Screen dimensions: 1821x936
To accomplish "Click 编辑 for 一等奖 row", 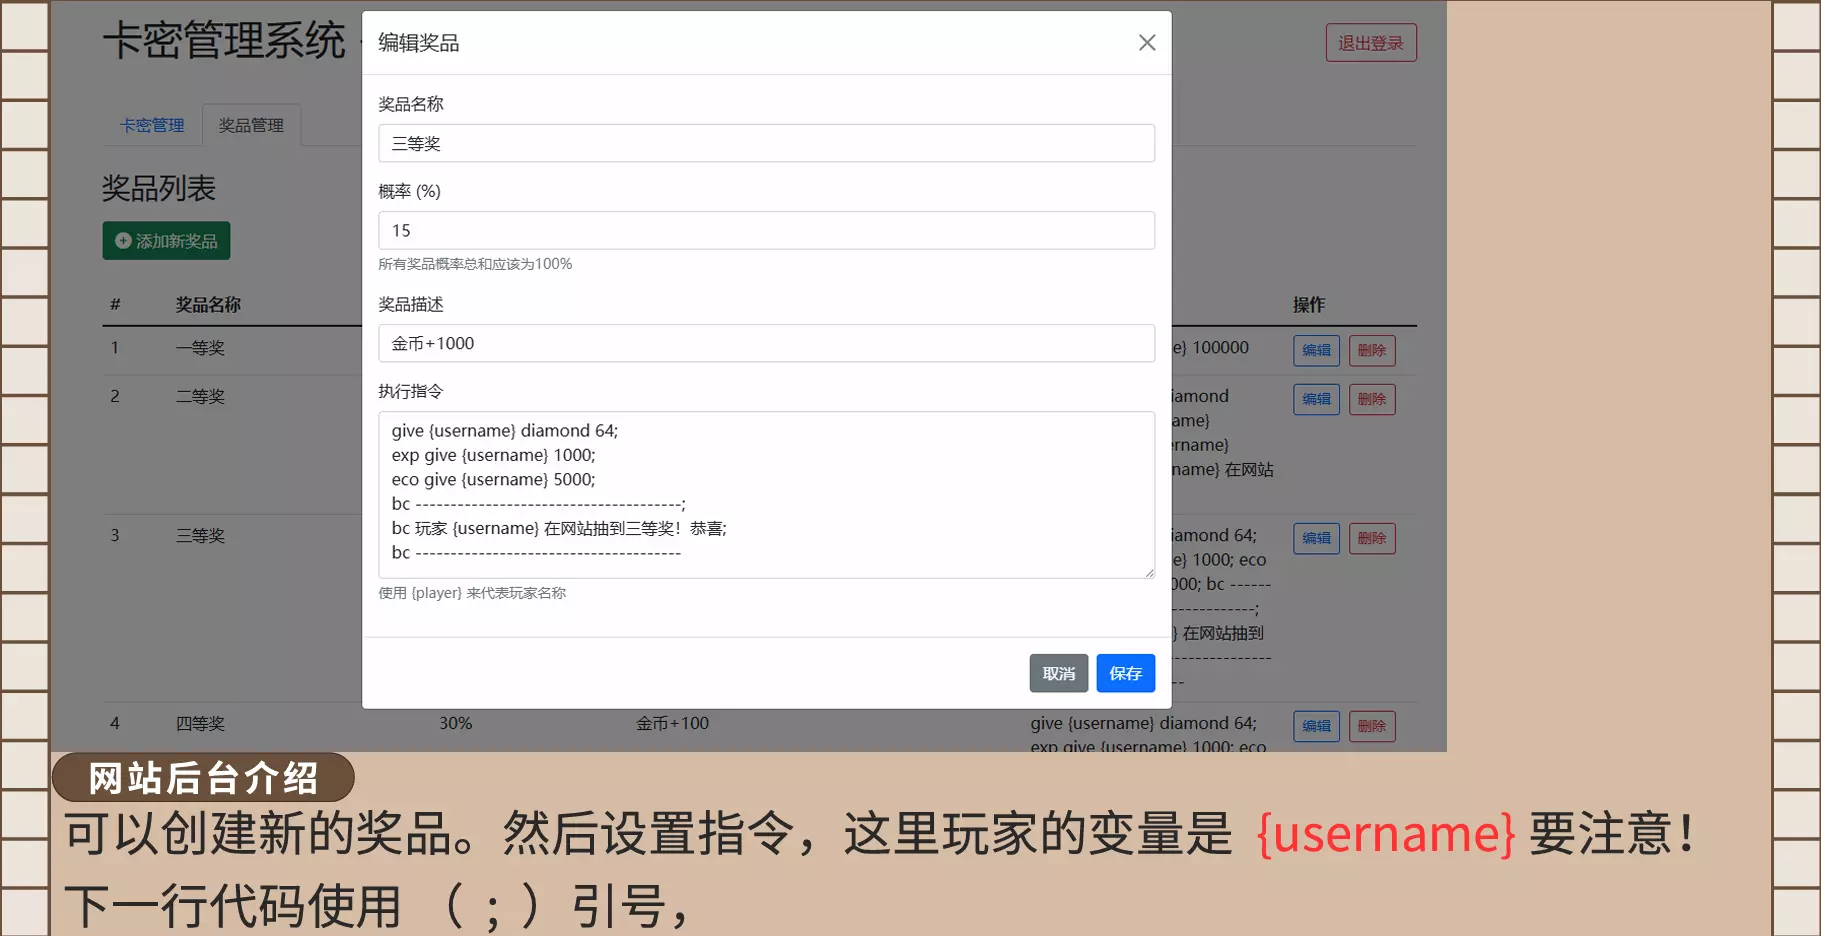I will pyautogui.click(x=1316, y=350).
